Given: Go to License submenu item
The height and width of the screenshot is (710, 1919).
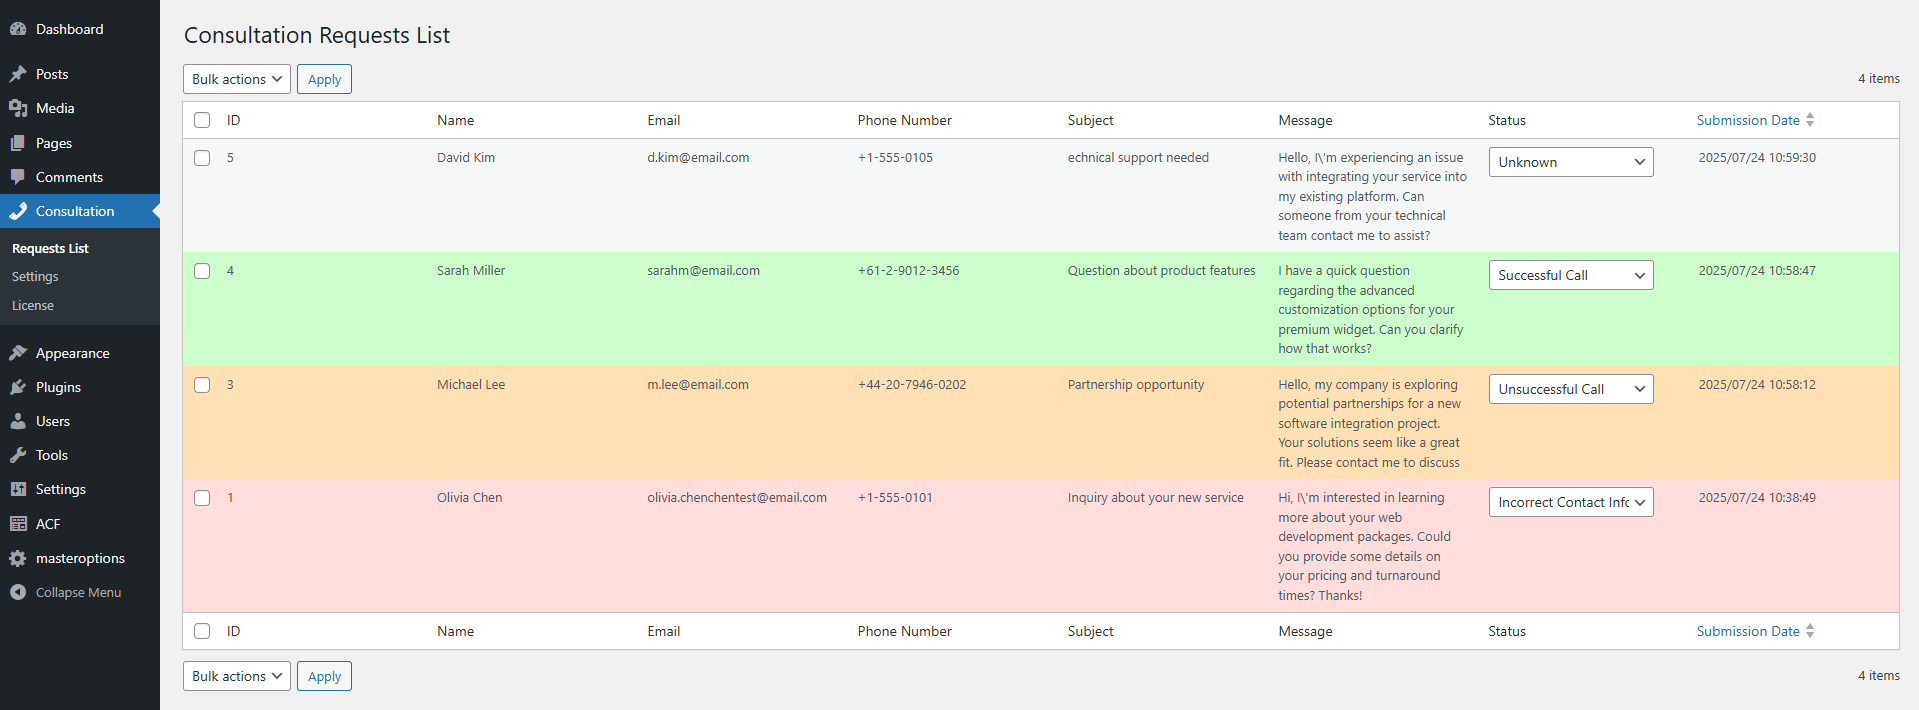Looking at the screenshot, I should pyautogui.click(x=33, y=306).
